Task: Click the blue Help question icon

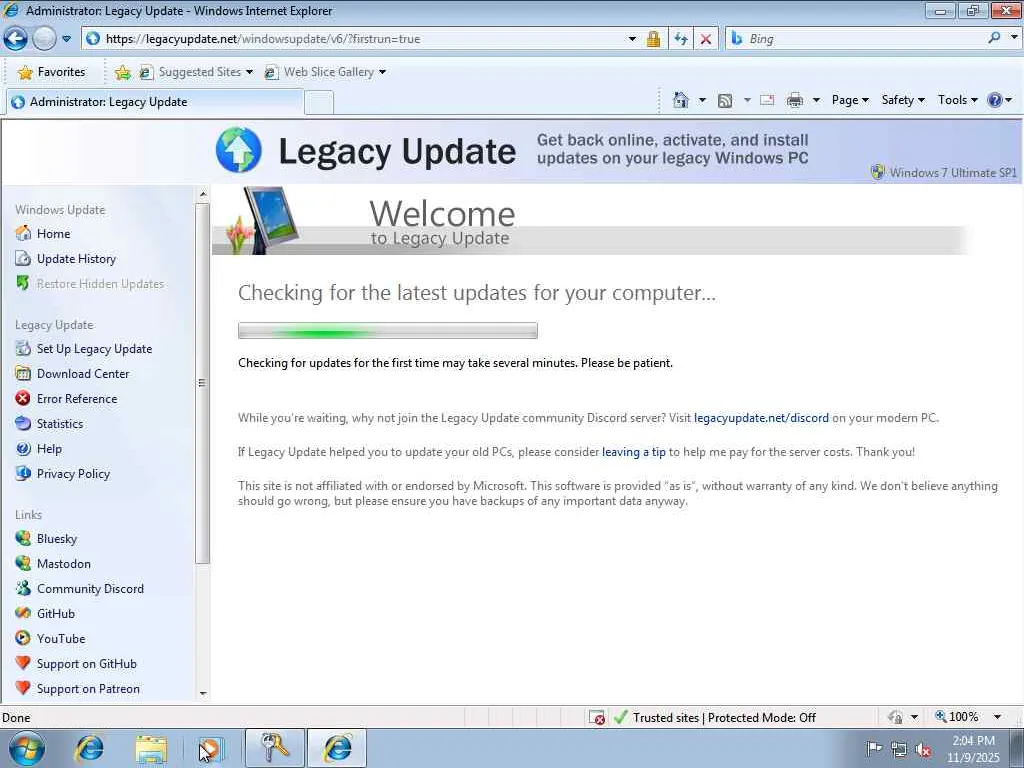Action: coord(995,100)
